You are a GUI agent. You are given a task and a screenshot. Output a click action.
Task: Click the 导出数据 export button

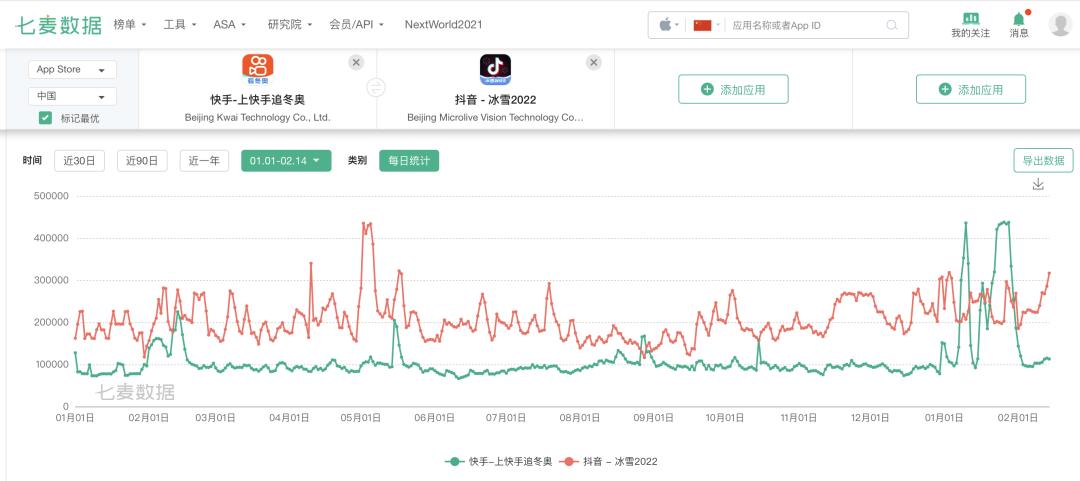pyautogui.click(x=1043, y=161)
